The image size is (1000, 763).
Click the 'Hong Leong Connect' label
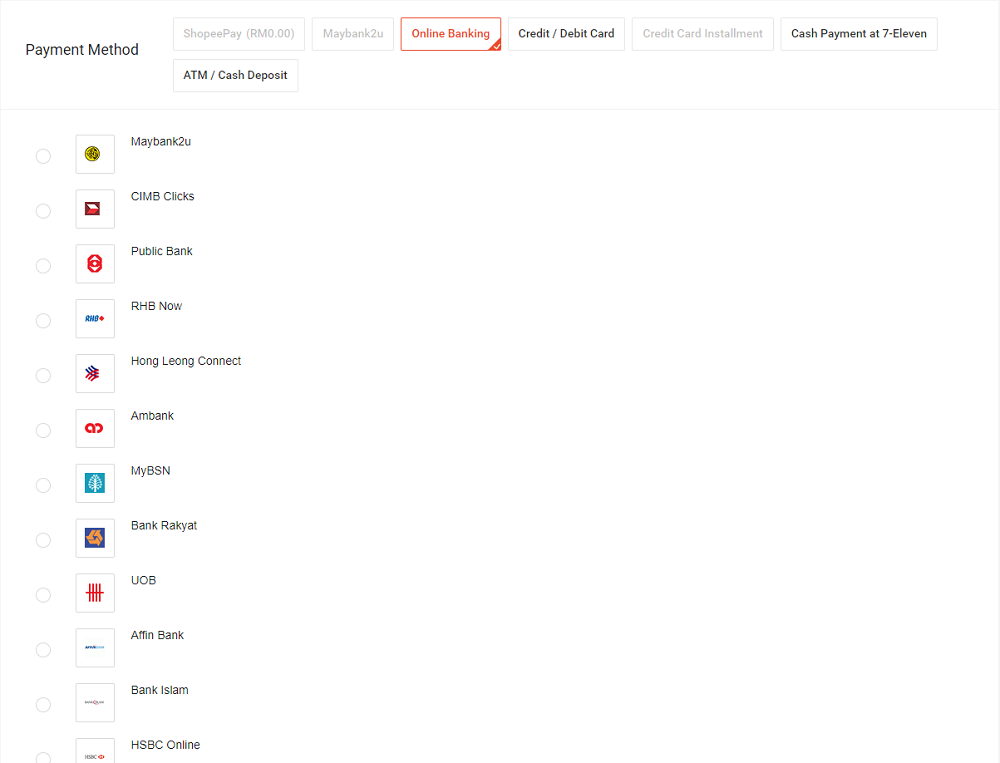(x=186, y=361)
